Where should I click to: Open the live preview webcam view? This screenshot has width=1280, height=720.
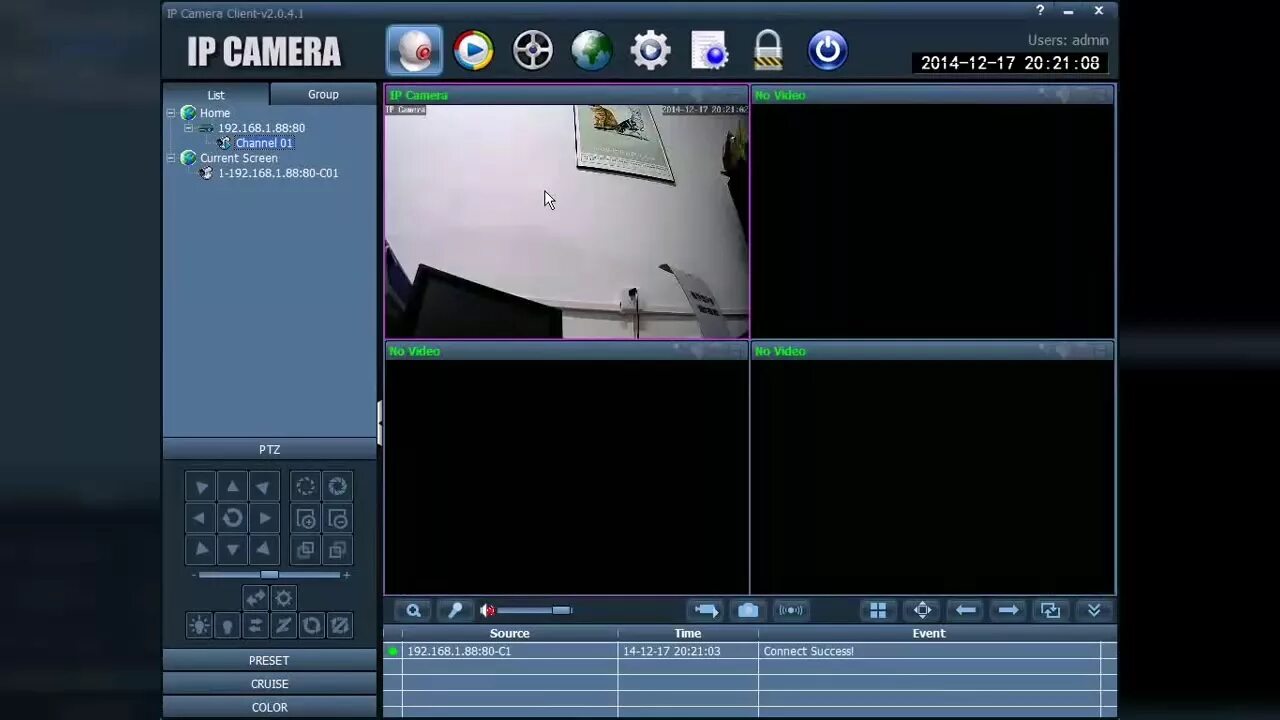[x=414, y=50]
